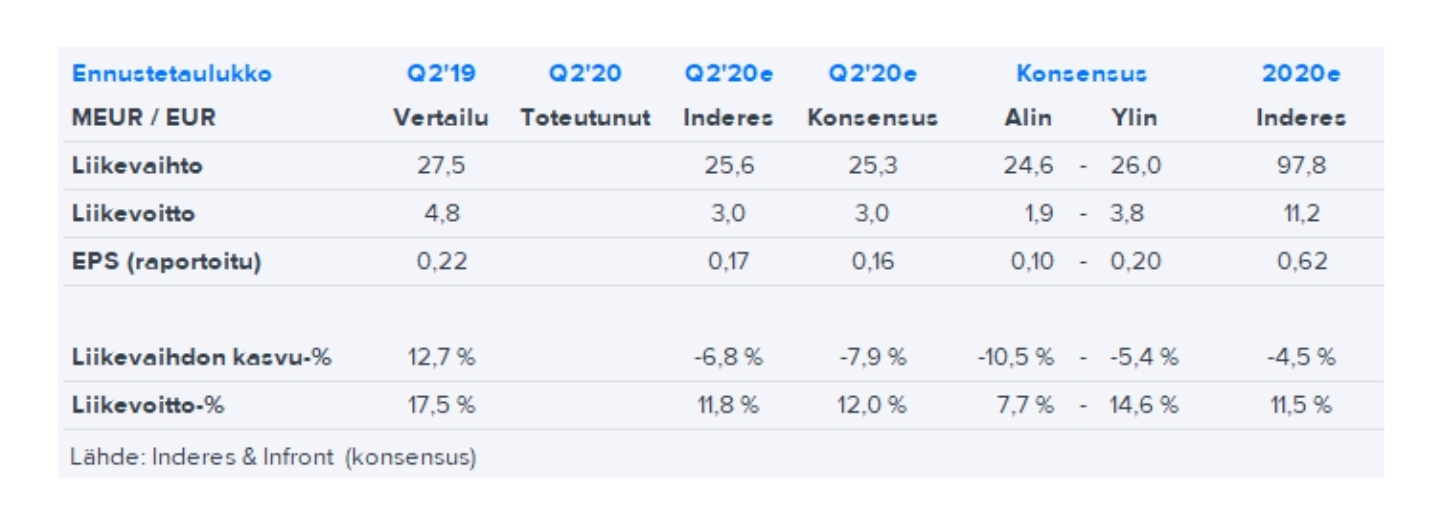Image resolution: width=1439 pixels, height=505 pixels.
Task: Select the EPS consensus value 0,16
Action: point(872,262)
